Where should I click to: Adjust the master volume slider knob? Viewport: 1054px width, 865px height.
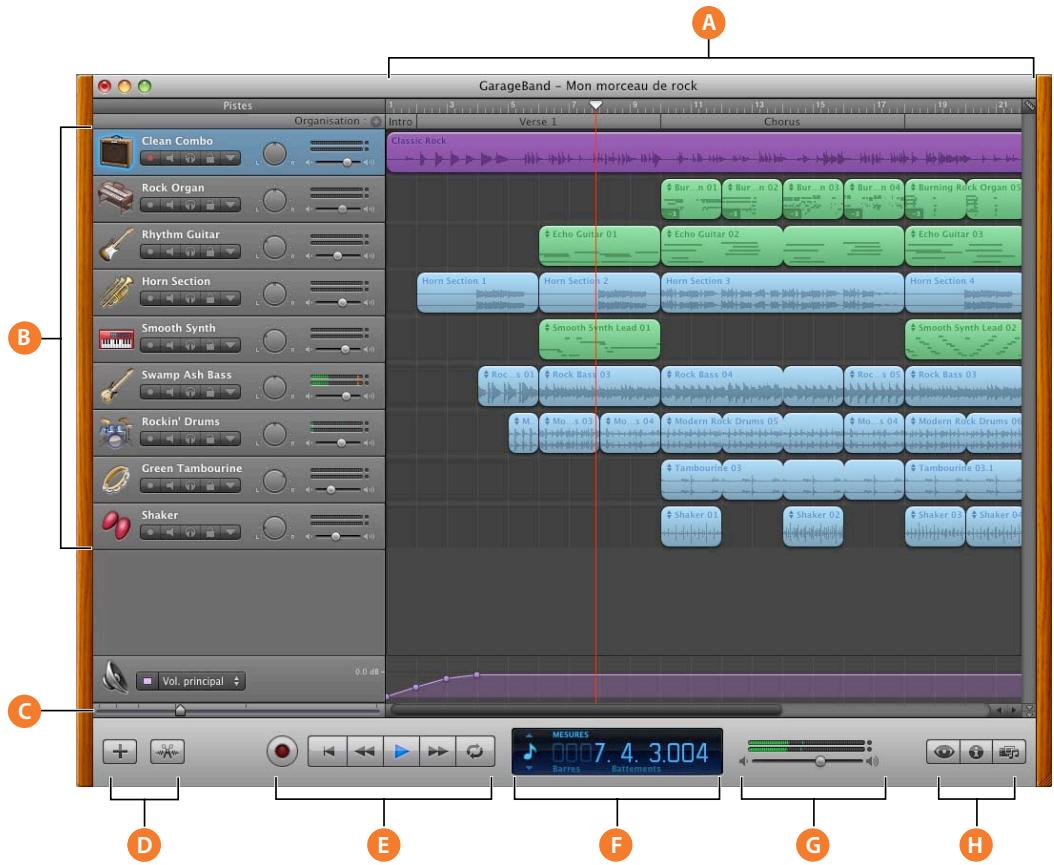(x=820, y=761)
